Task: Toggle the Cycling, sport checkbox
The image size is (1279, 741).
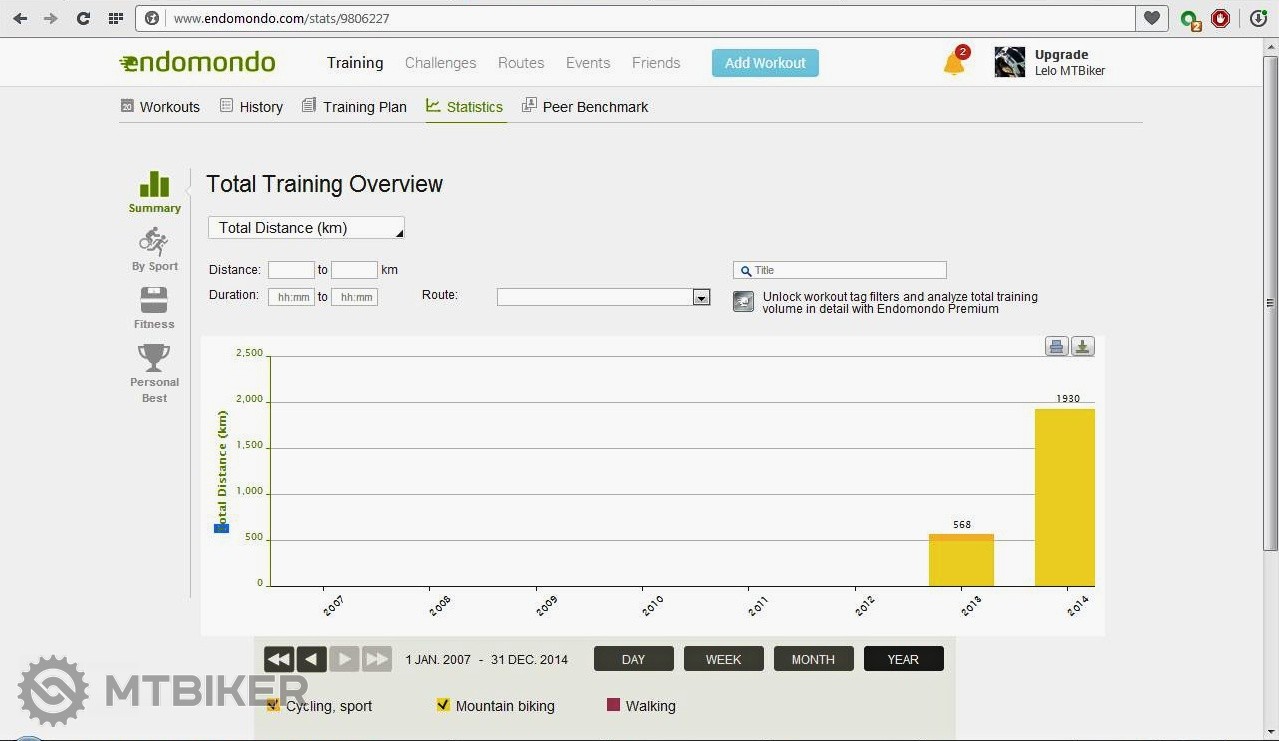Action: click(x=274, y=705)
